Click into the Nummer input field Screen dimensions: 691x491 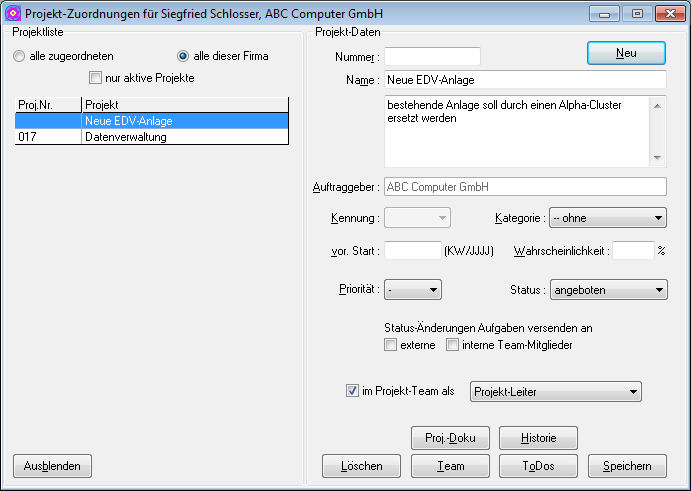pos(433,57)
